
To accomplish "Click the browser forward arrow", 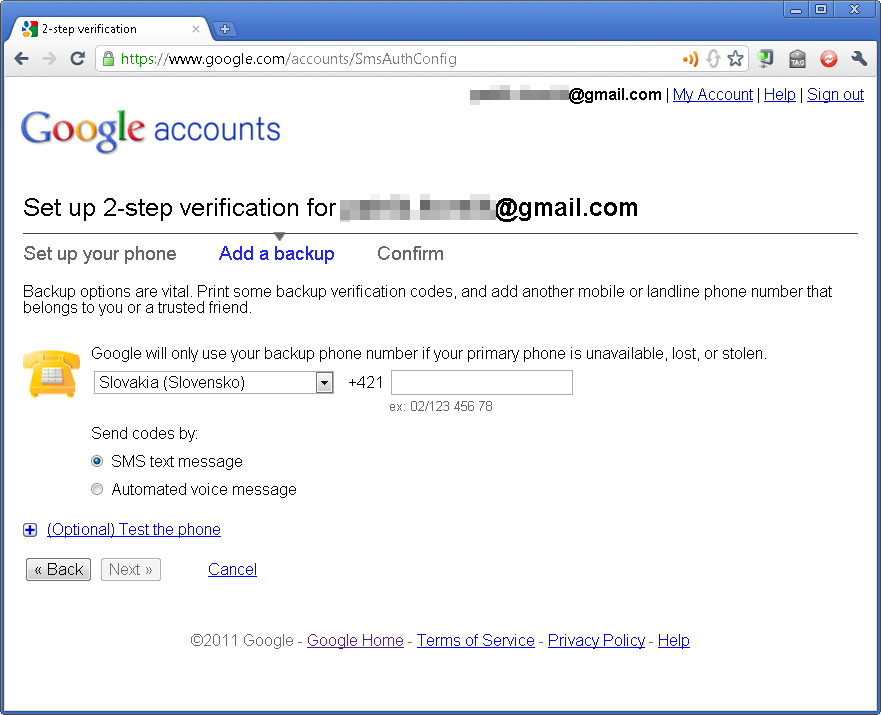I will tap(49, 58).
